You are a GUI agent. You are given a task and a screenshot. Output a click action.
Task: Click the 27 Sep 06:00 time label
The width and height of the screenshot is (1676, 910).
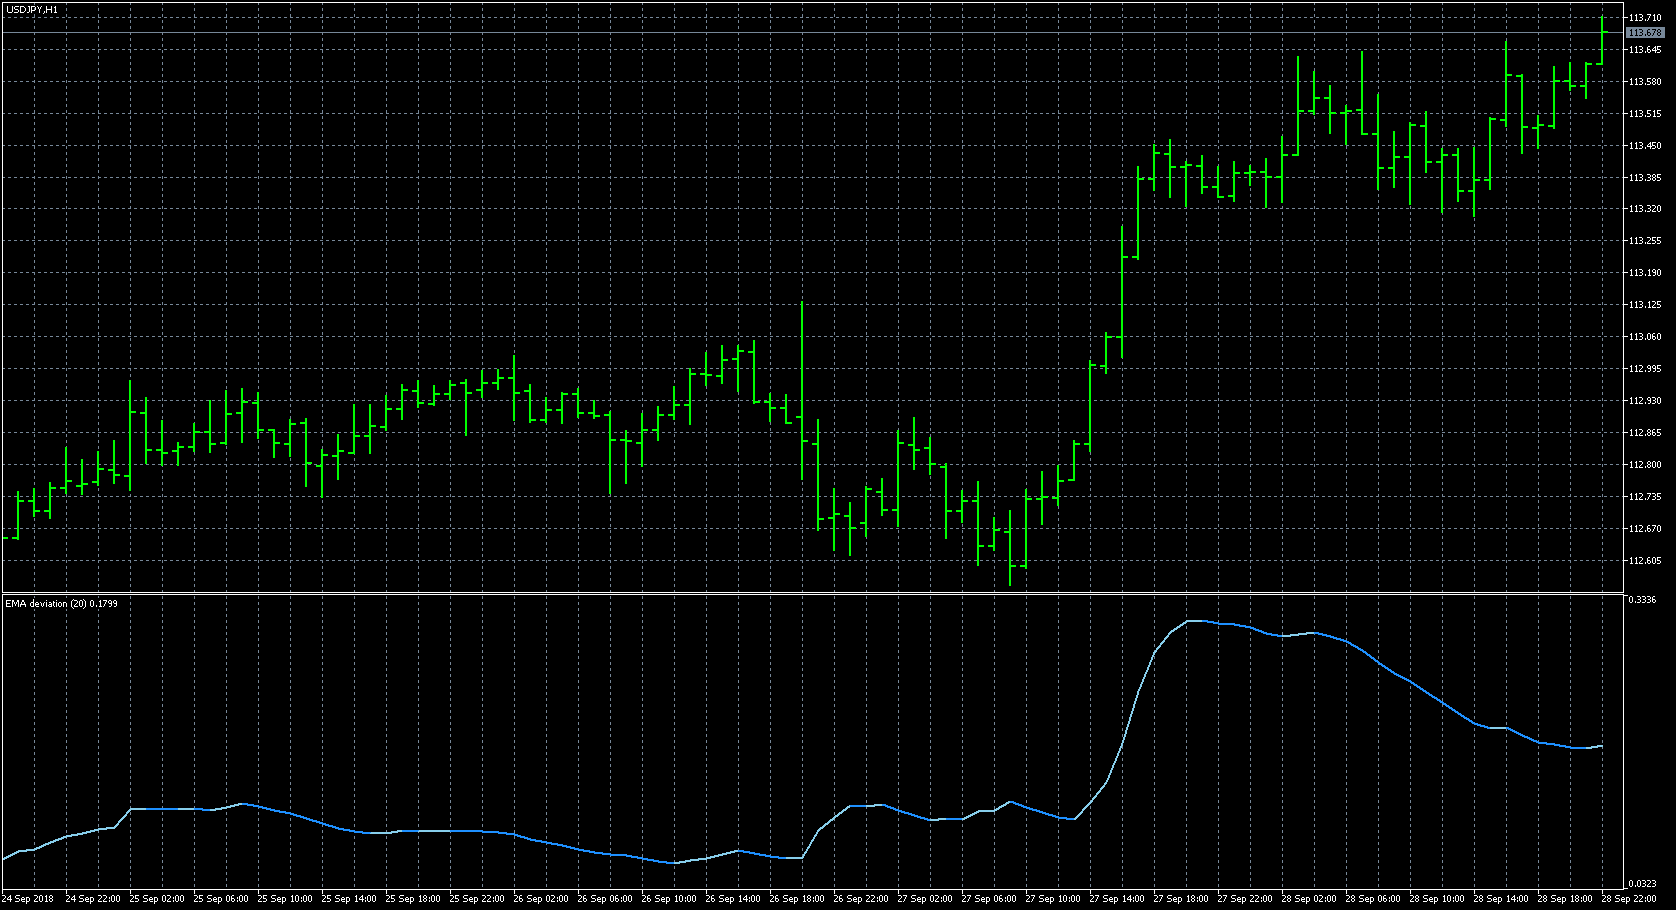(x=989, y=899)
